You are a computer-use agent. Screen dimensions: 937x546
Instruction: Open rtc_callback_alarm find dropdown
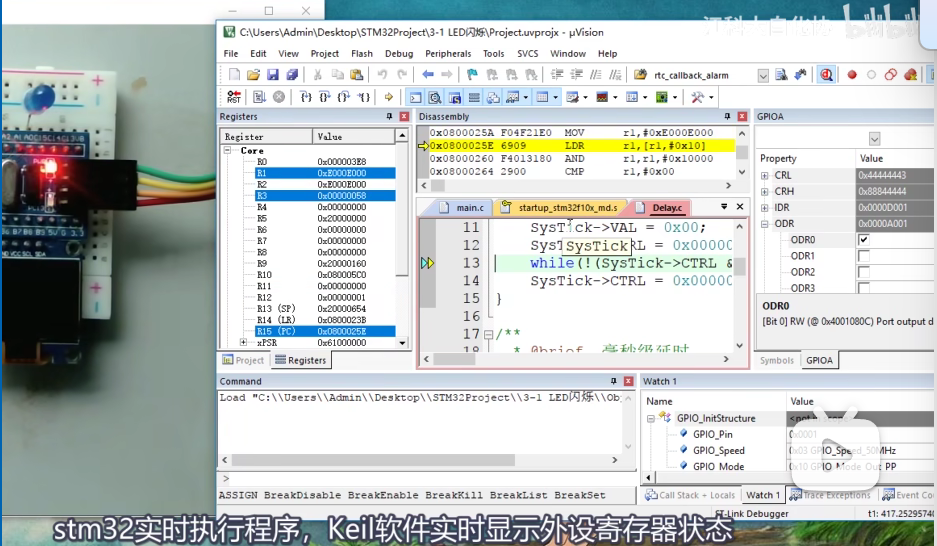(x=763, y=75)
